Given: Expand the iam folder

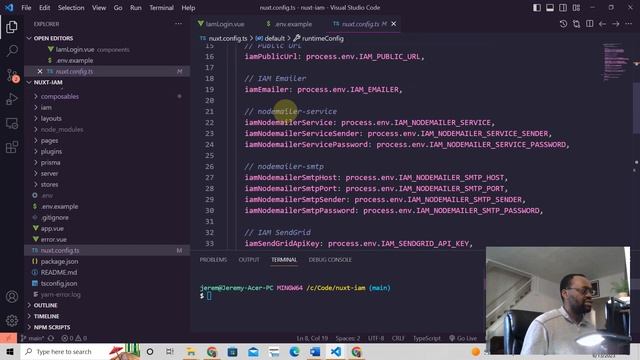Looking at the screenshot, I should click(x=46, y=107).
